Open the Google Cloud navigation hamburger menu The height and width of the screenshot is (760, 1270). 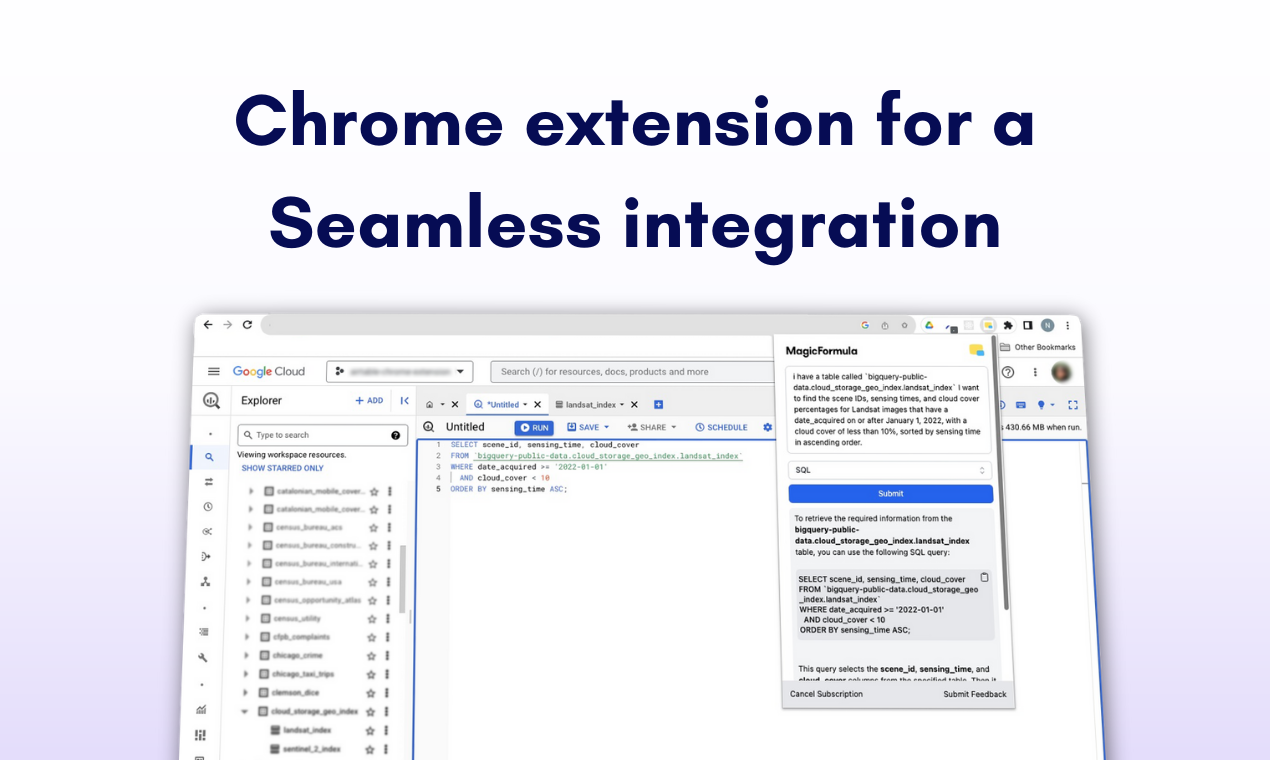click(x=213, y=371)
